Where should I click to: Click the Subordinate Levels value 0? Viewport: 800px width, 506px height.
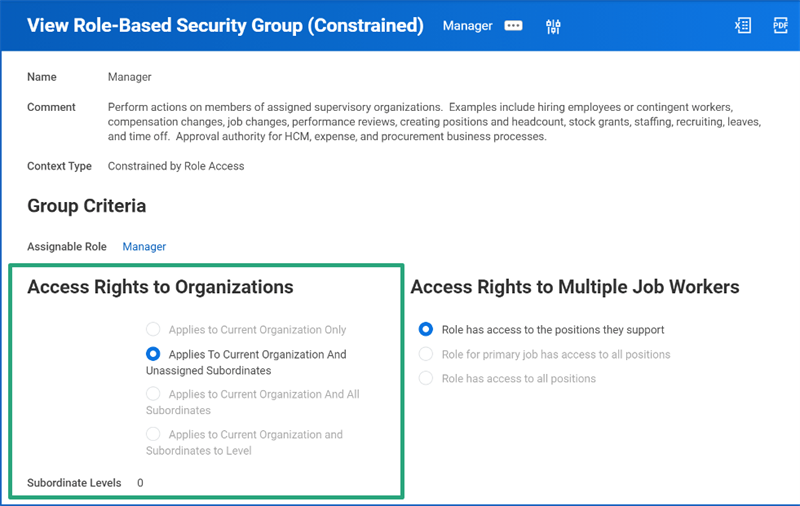pos(140,483)
